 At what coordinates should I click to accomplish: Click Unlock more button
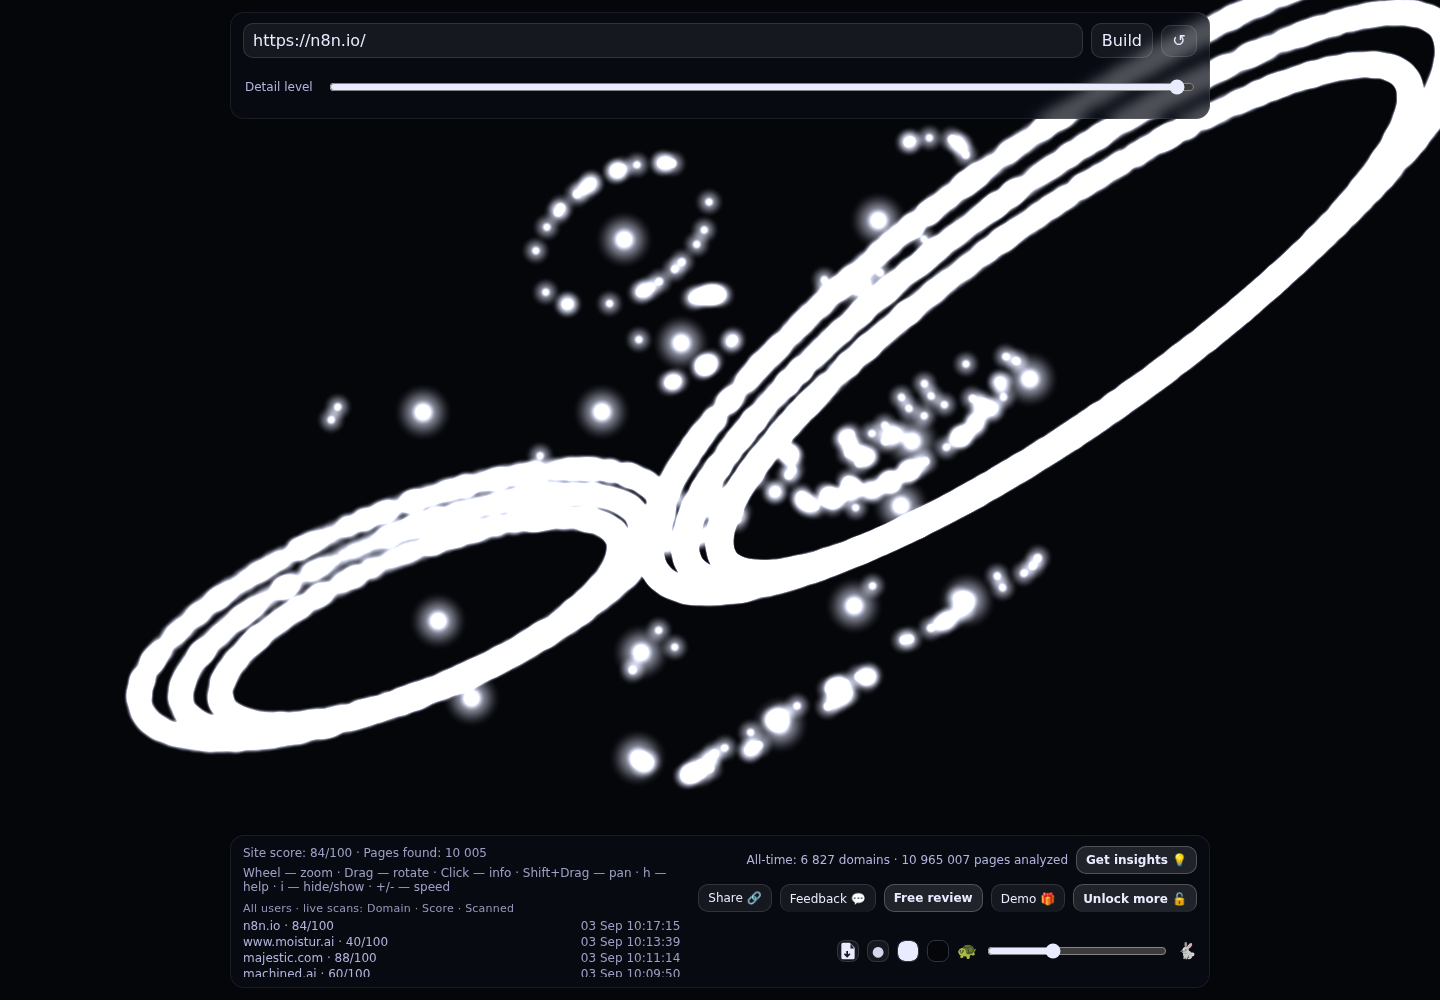(1135, 898)
